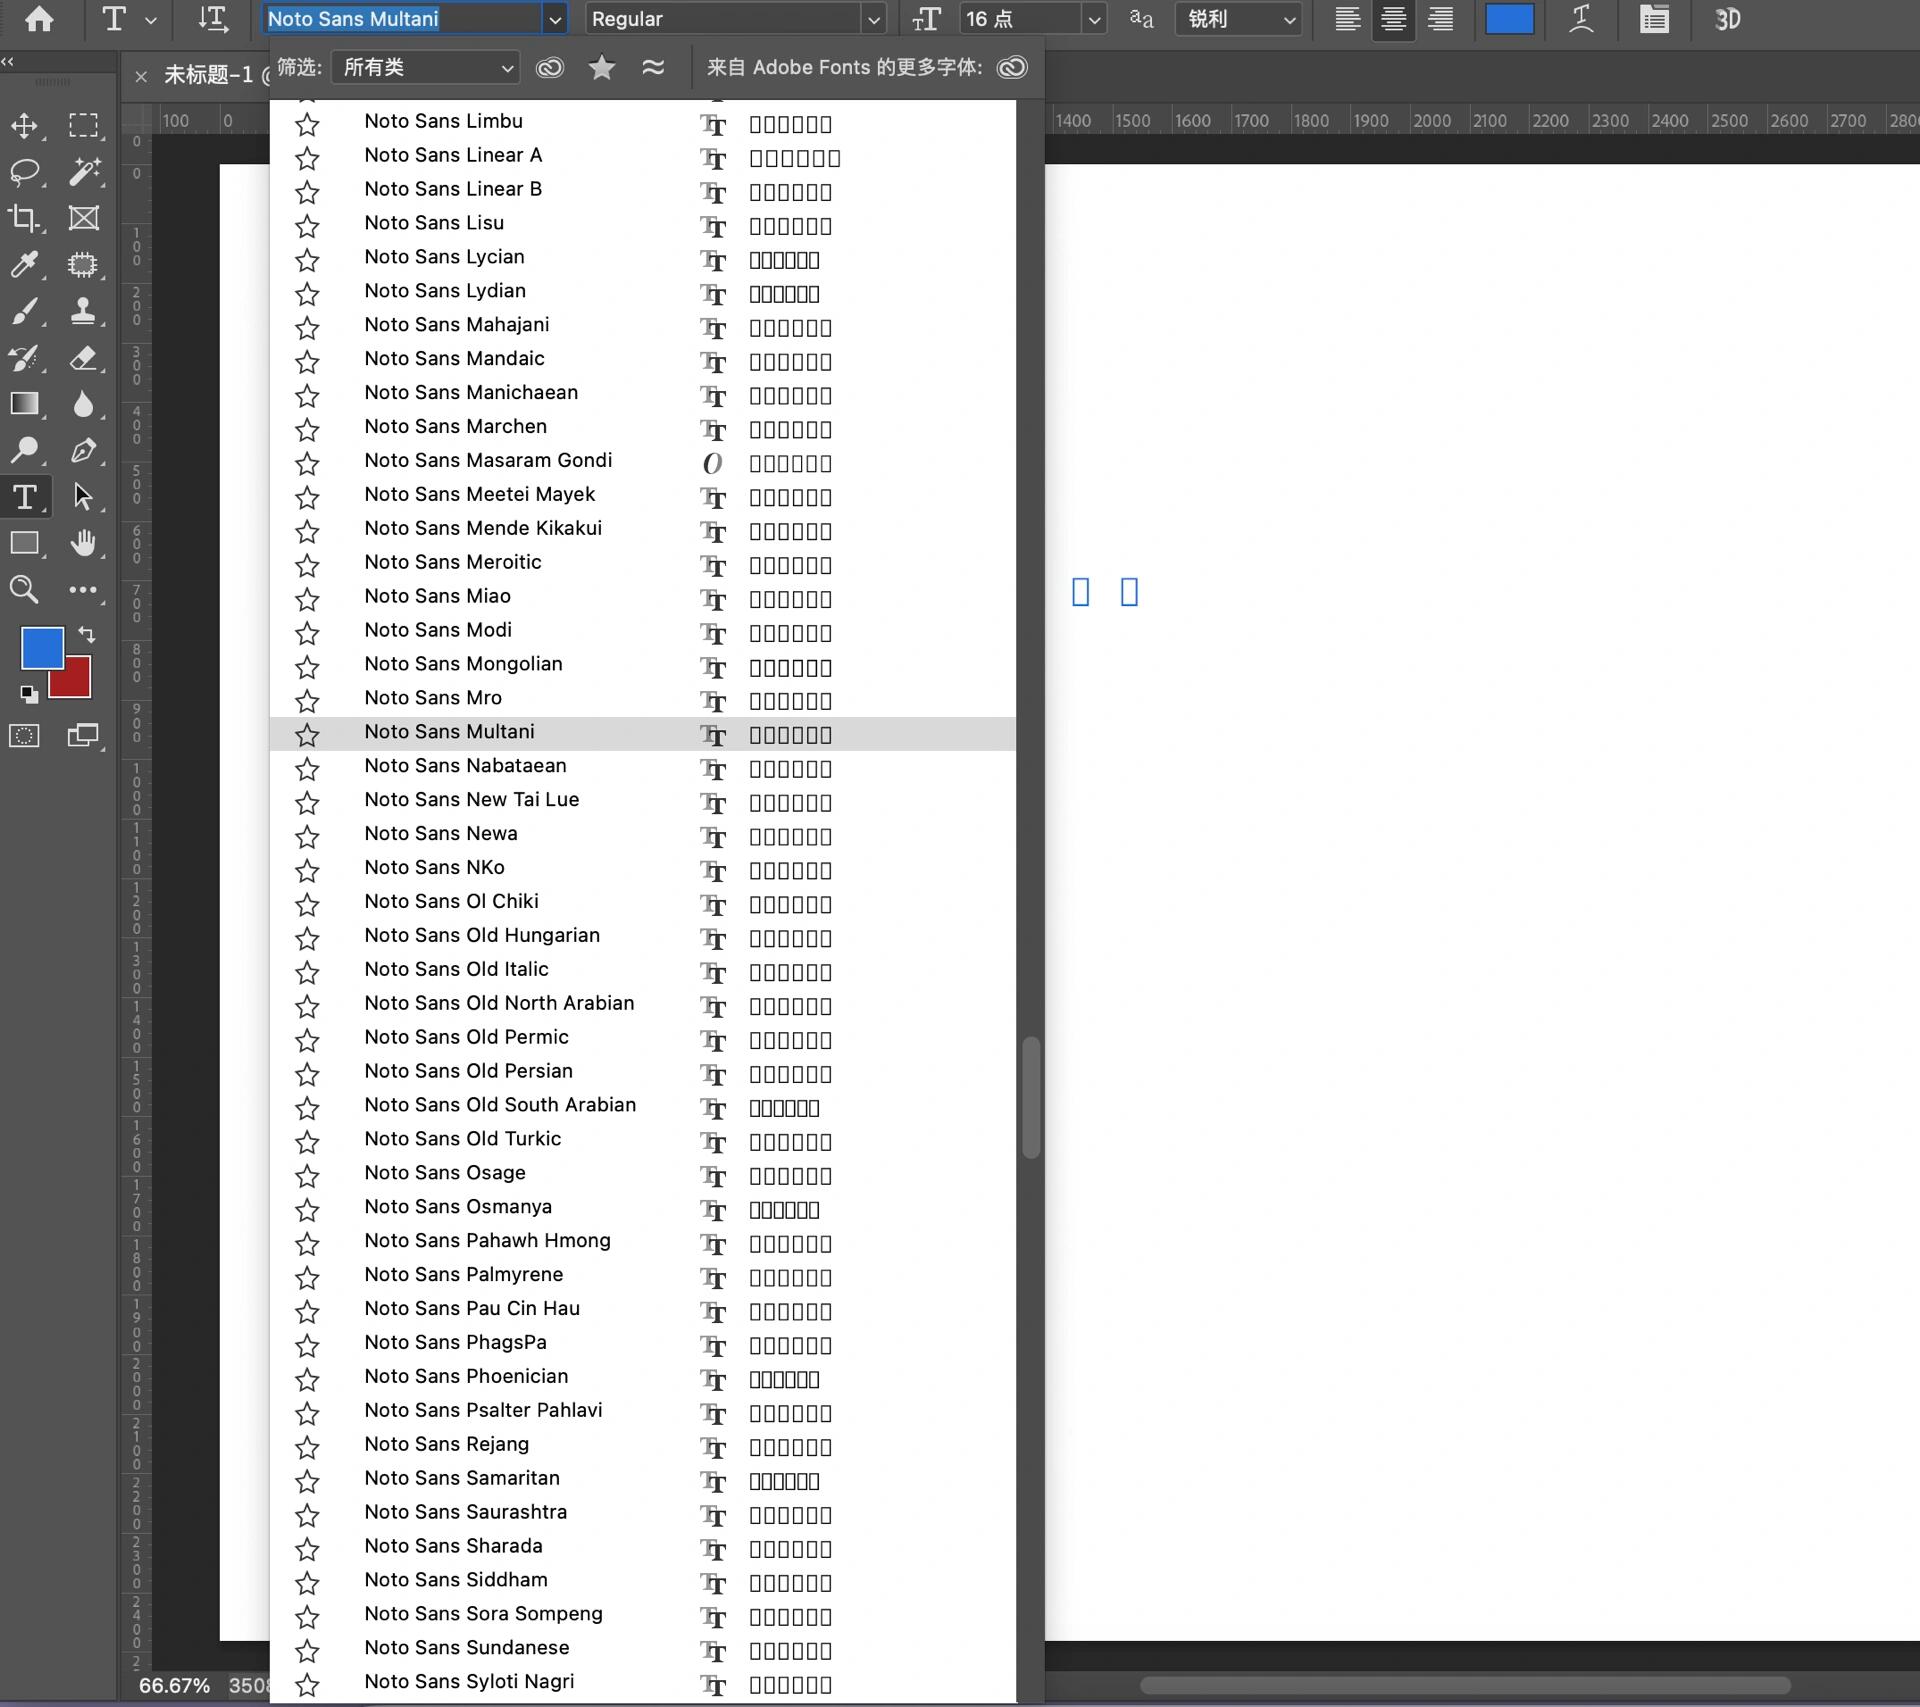
Task: Toggle Quick Mask mode
Action: click(24, 736)
